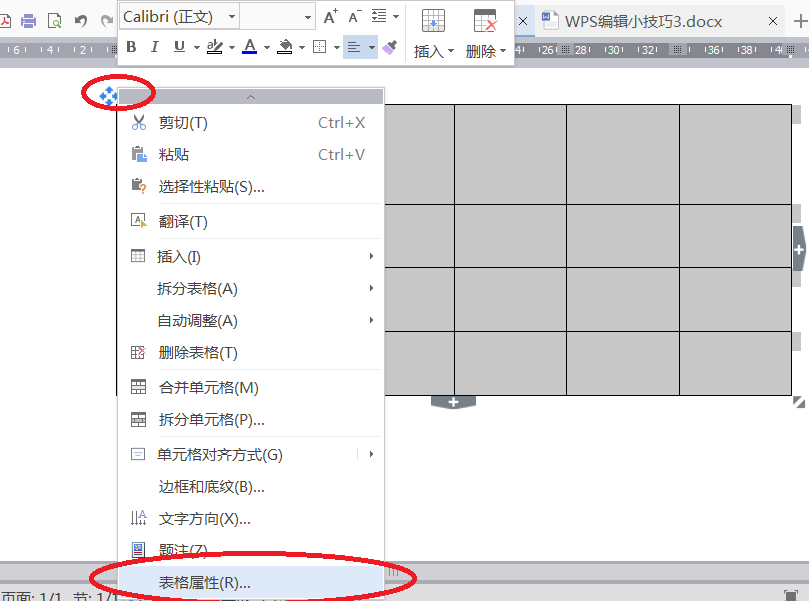The image size is (809, 601).
Task: Expand highlight color dropdown arrow
Action: pyautogui.click(x=232, y=47)
